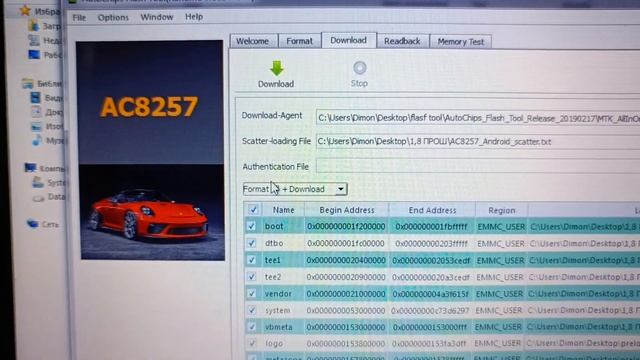Uncheck the tee2 partition checkbox

(x=251, y=277)
